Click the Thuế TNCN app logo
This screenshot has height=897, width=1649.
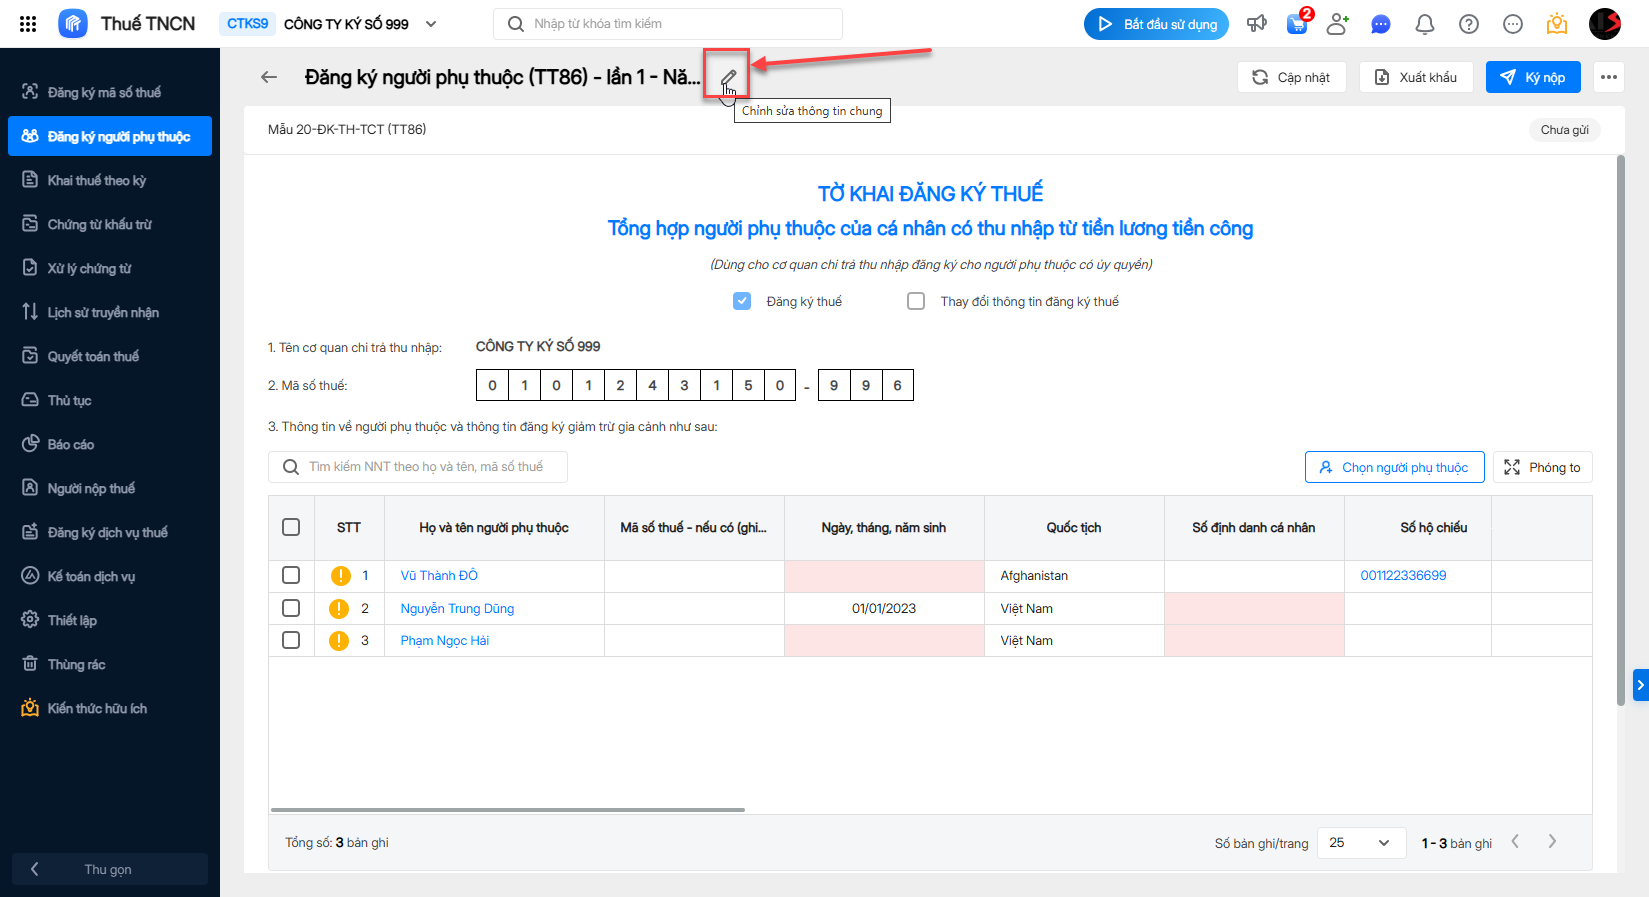tap(73, 24)
